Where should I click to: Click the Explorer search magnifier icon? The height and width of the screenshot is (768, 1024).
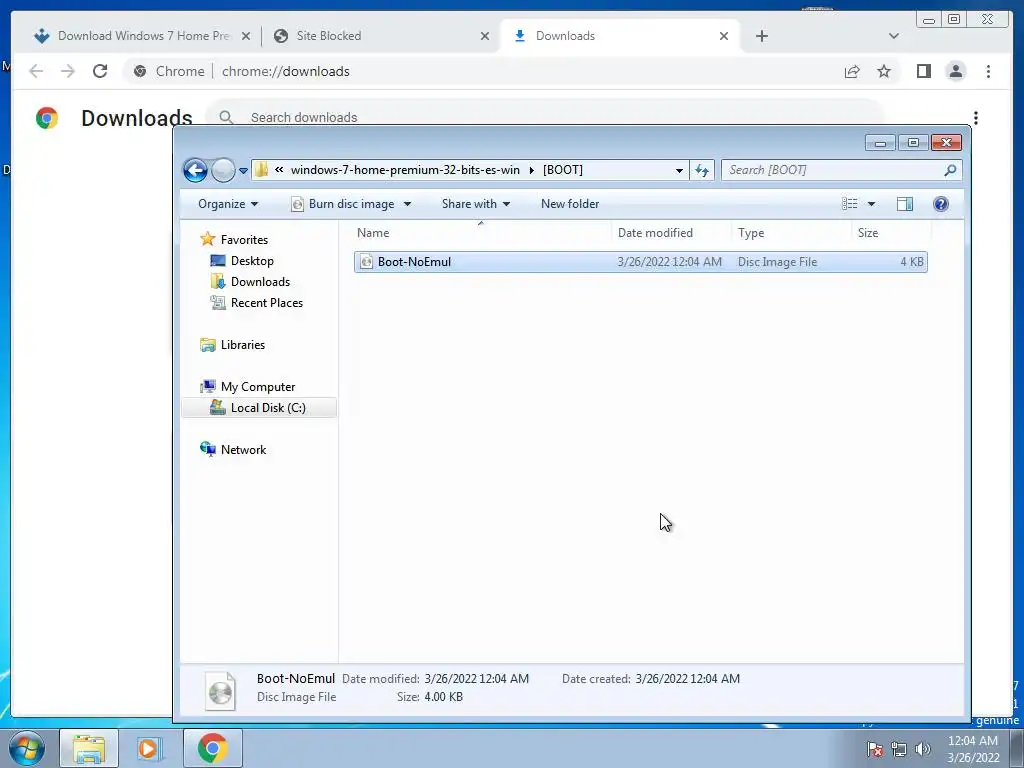click(x=950, y=170)
